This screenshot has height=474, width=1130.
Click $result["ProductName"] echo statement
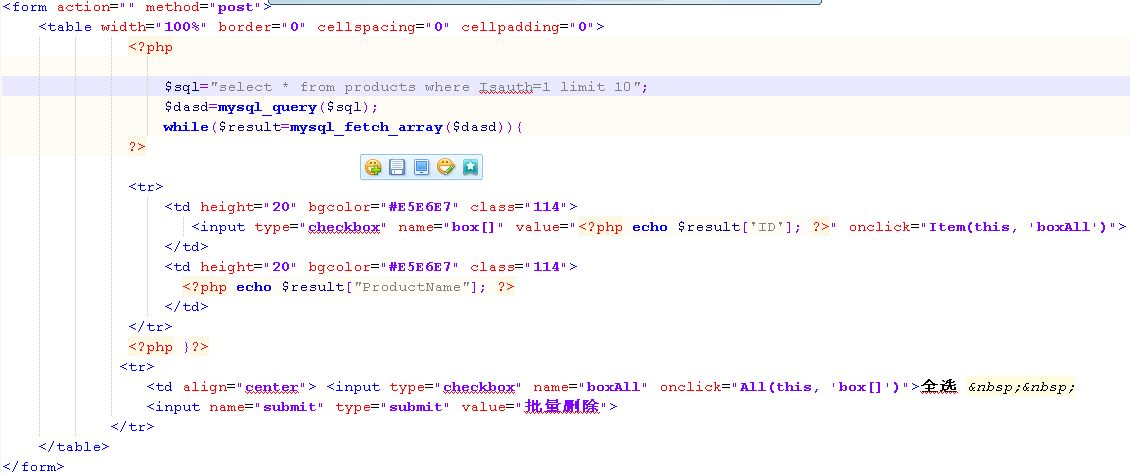348,287
